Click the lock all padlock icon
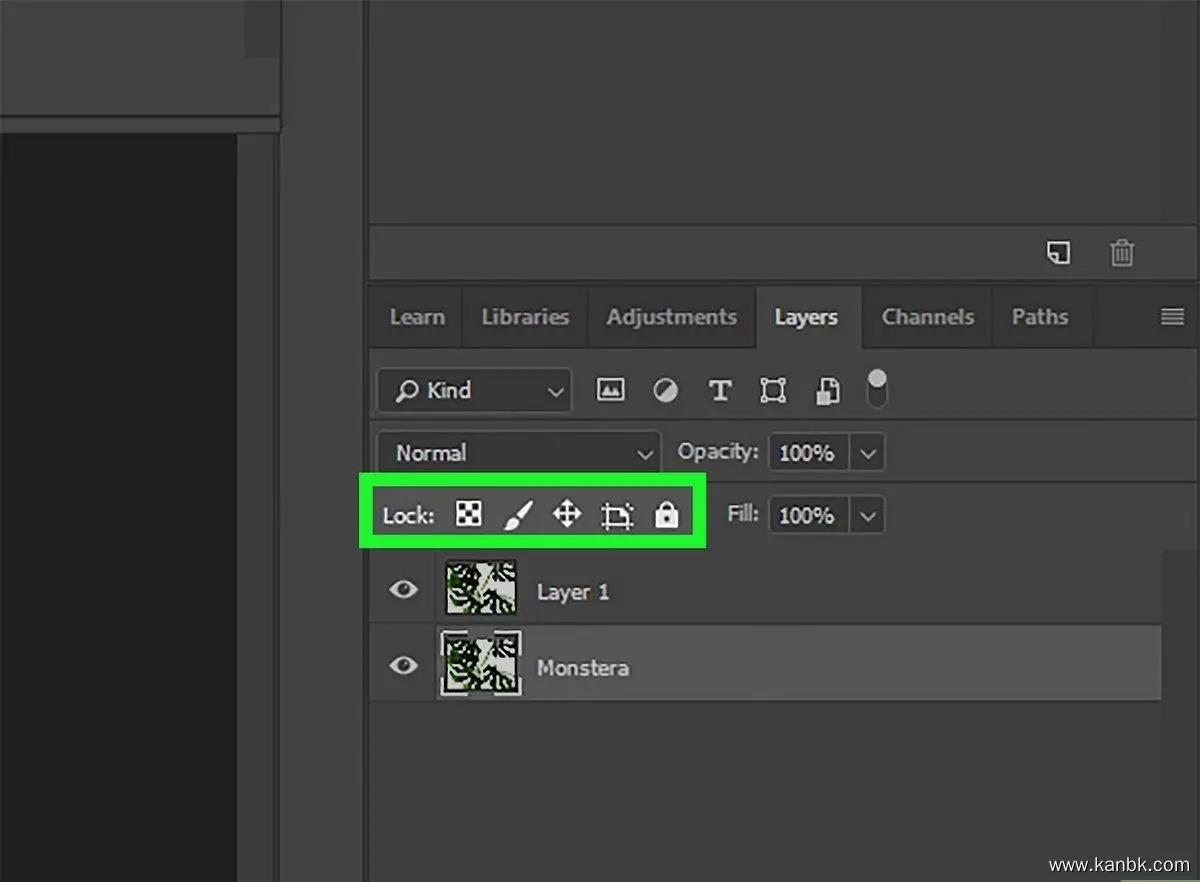Image resolution: width=1200 pixels, height=882 pixels. (666, 515)
